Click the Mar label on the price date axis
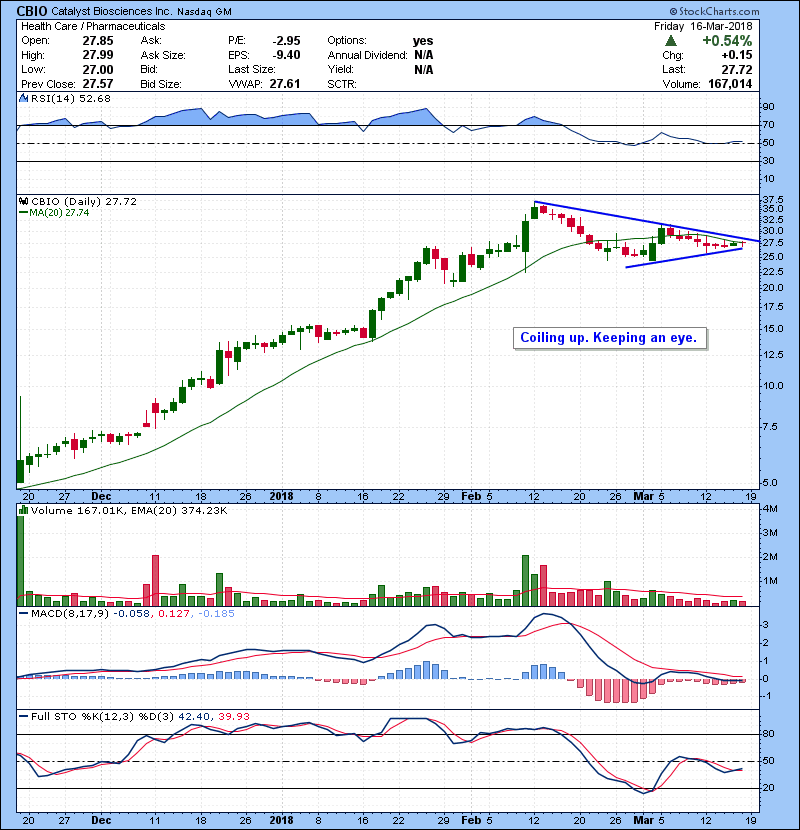 pyautogui.click(x=644, y=497)
